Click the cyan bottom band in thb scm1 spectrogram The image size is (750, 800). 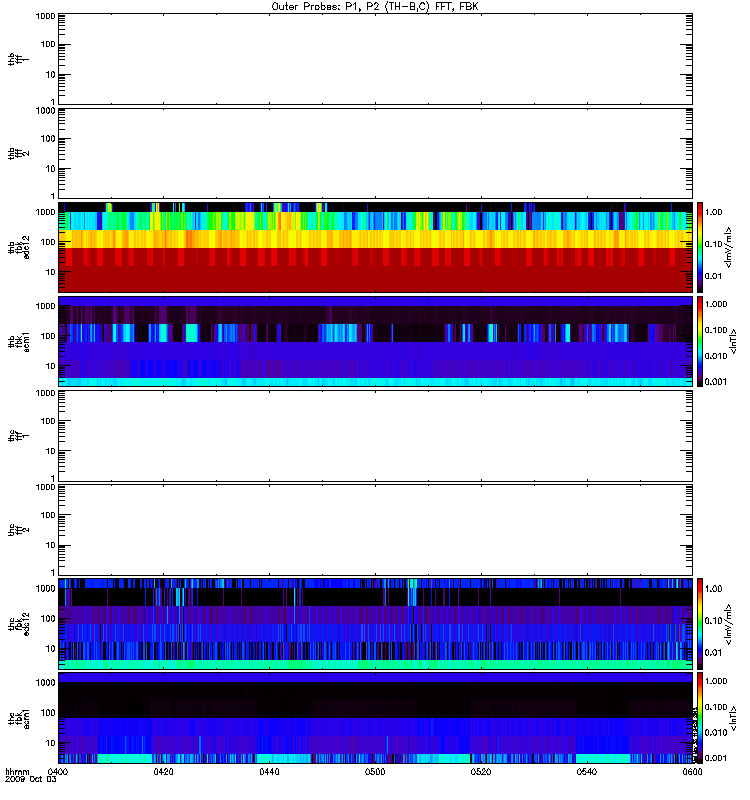click(x=375, y=382)
